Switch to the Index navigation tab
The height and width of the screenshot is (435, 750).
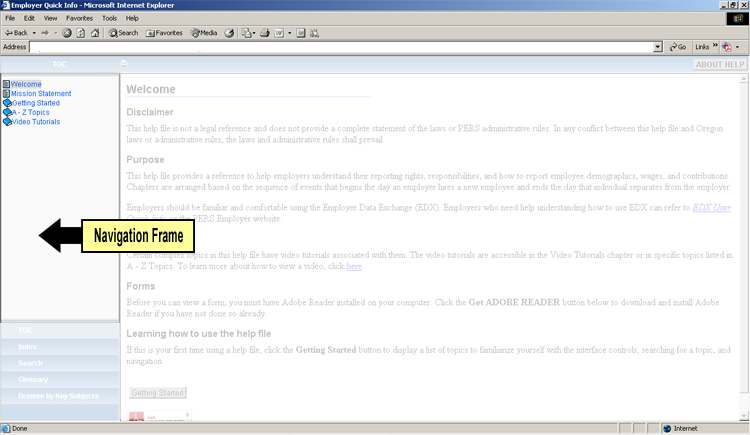click(x=27, y=346)
